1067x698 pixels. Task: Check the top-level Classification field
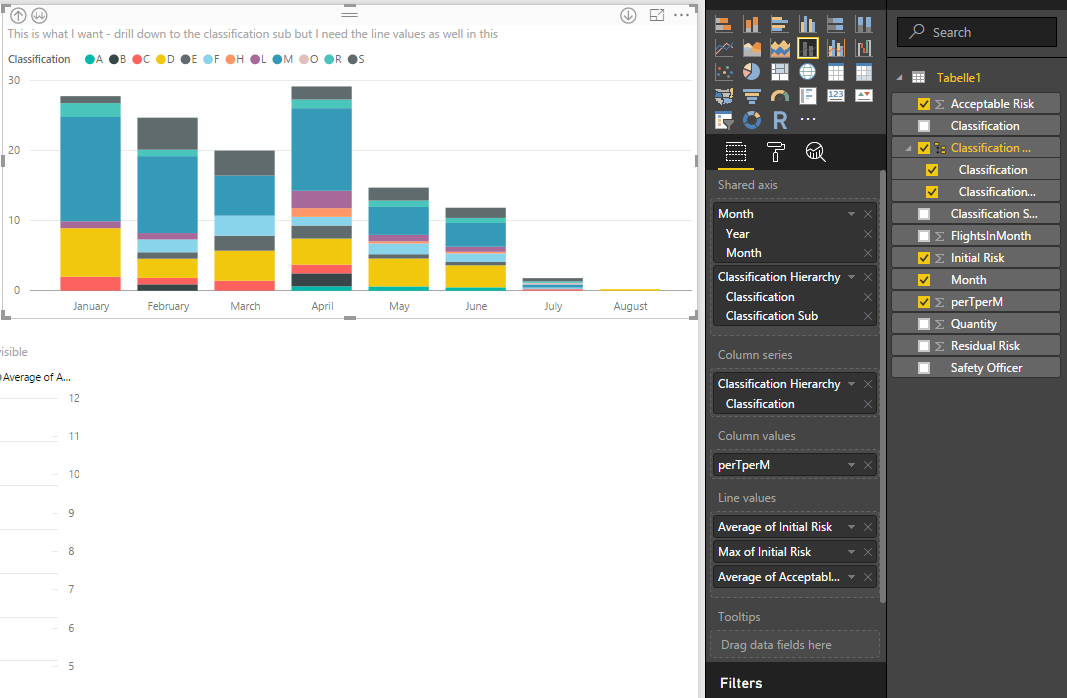923,126
